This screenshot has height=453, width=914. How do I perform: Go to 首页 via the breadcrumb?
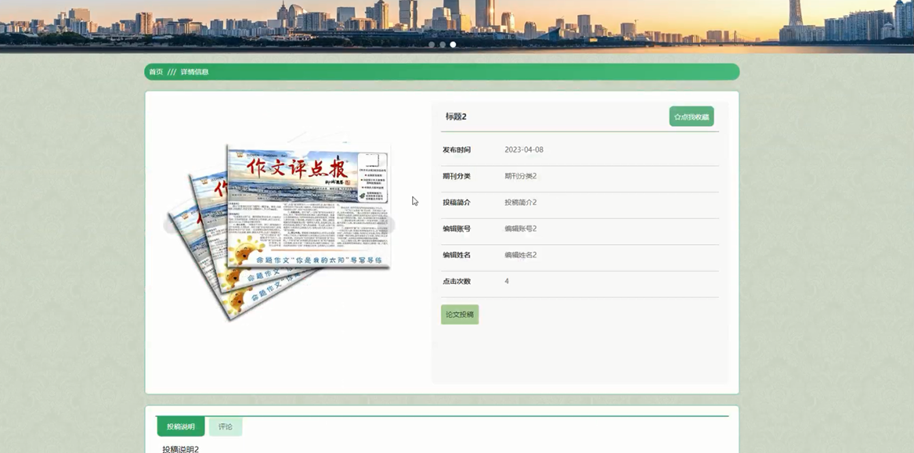pos(156,72)
